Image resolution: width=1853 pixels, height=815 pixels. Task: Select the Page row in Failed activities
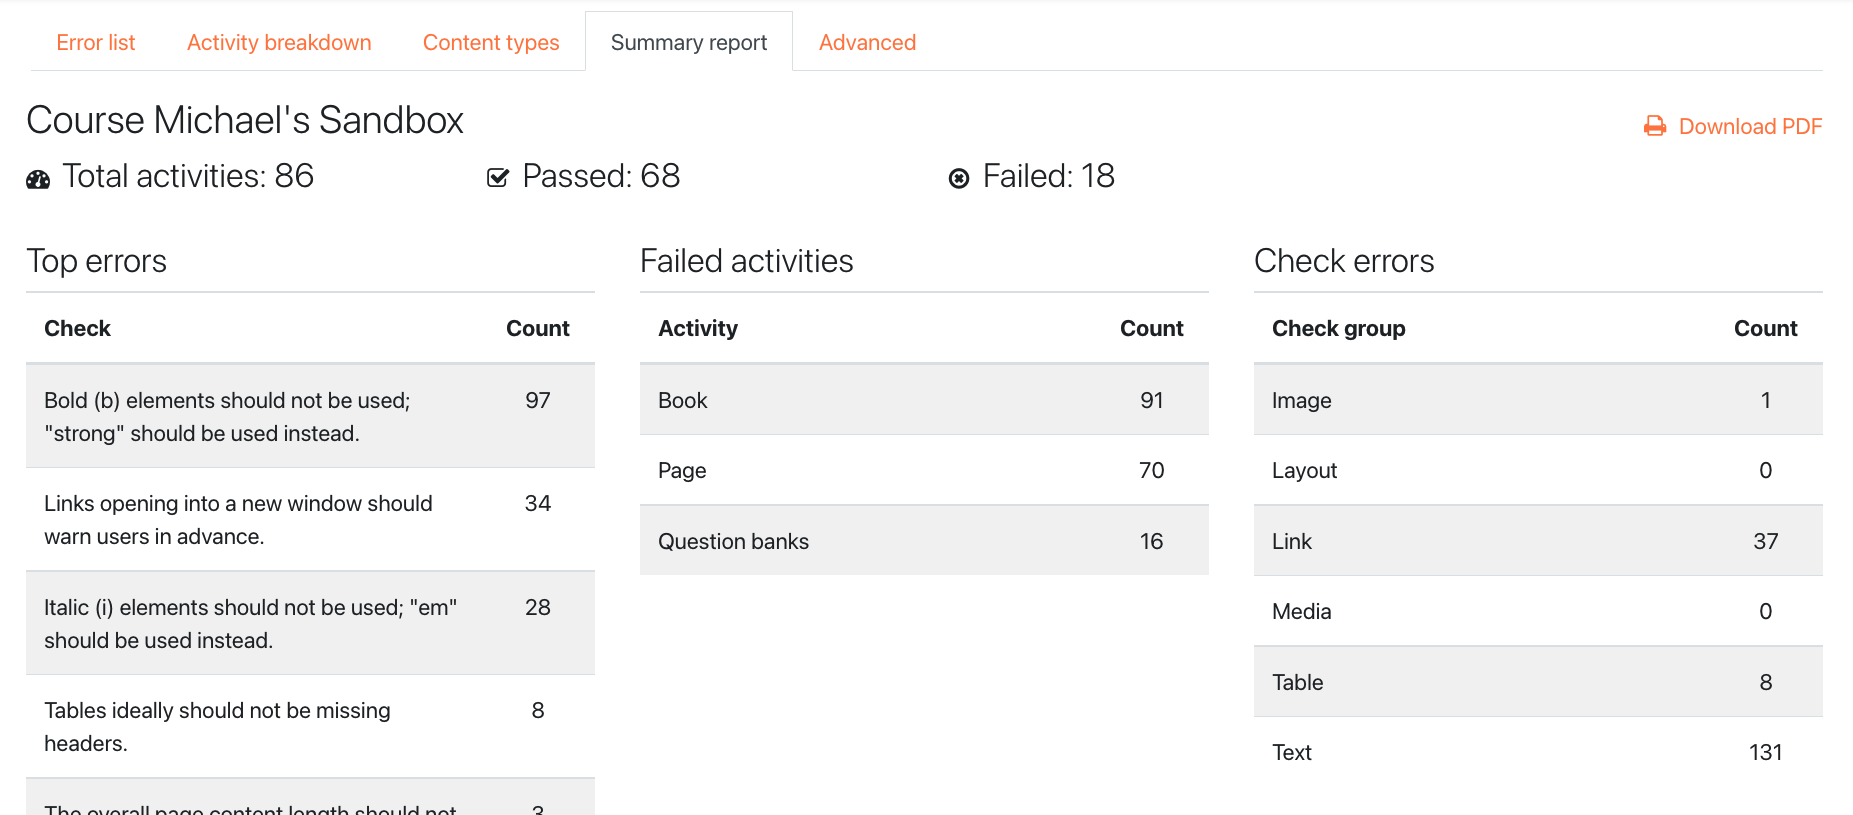tap(924, 470)
